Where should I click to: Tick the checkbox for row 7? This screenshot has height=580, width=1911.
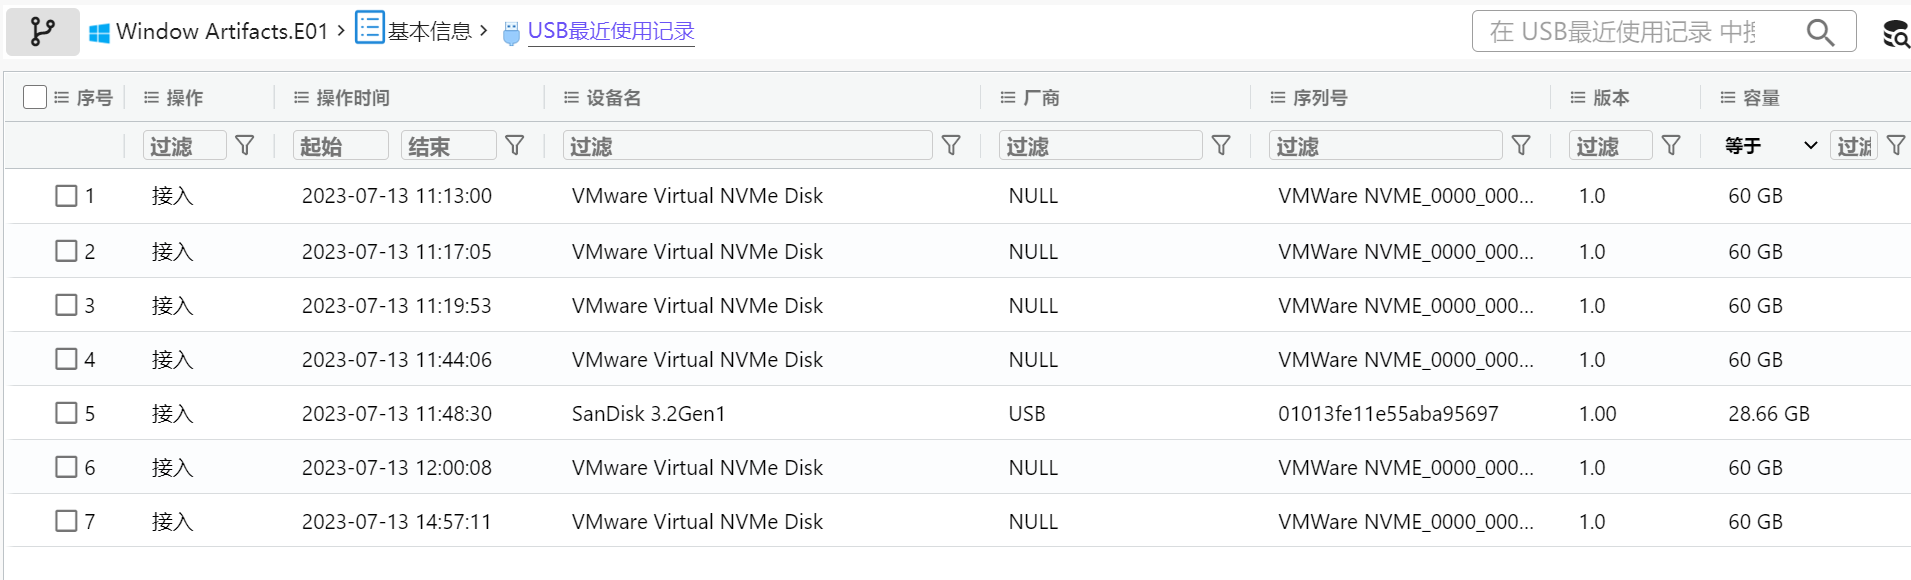click(x=66, y=521)
